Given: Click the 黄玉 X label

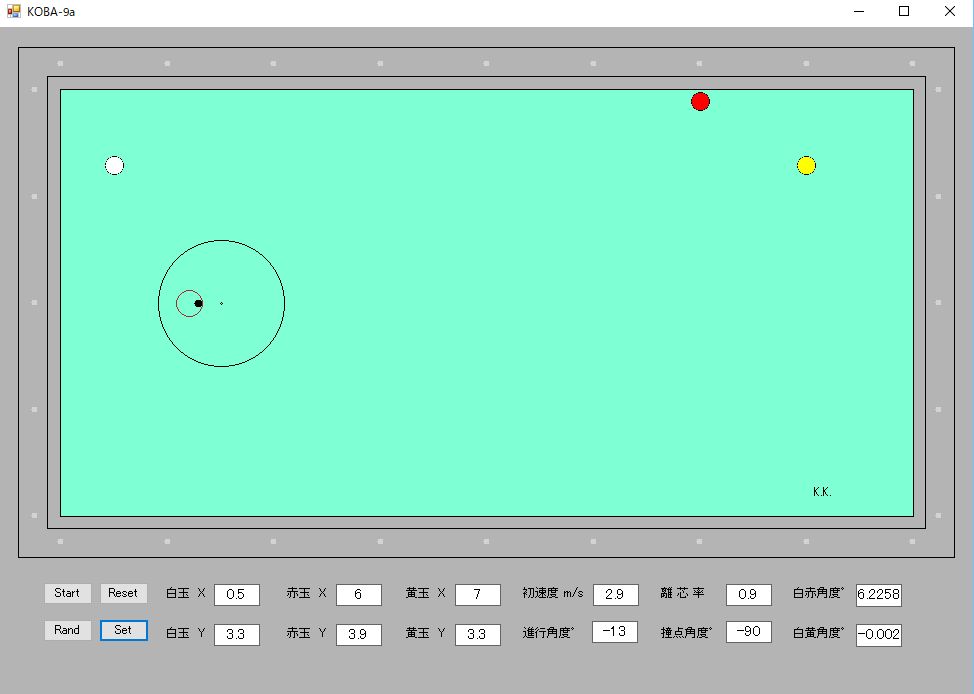Looking at the screenshot, I should tap(426, 593).
